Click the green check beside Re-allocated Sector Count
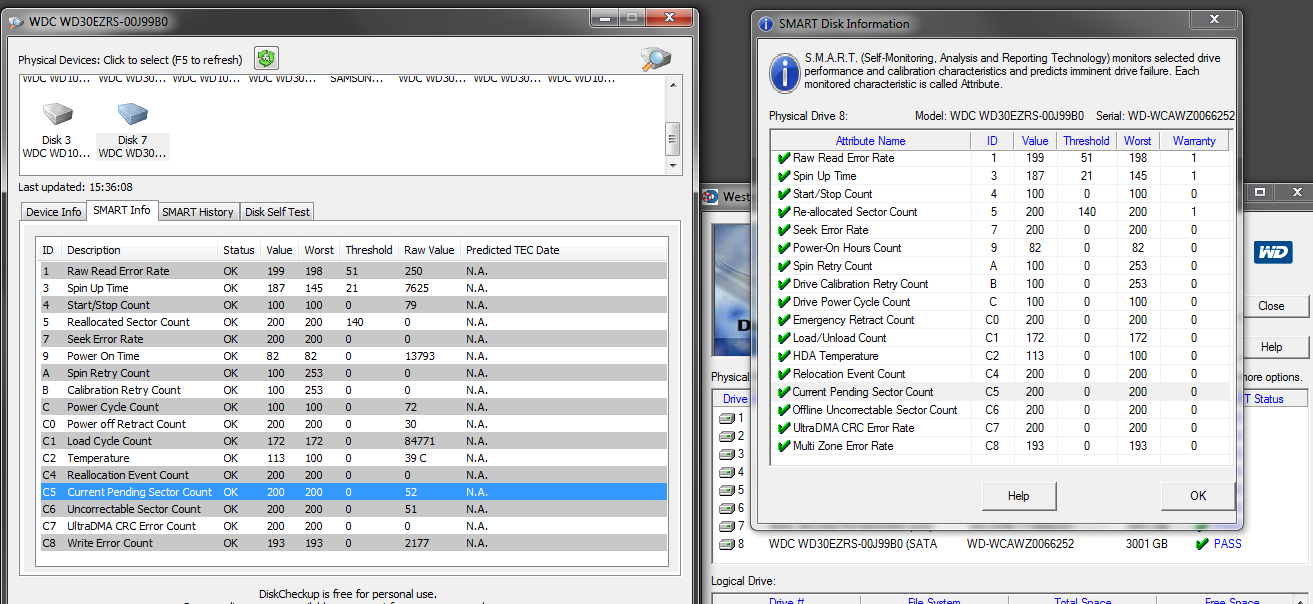 point(783,212)
